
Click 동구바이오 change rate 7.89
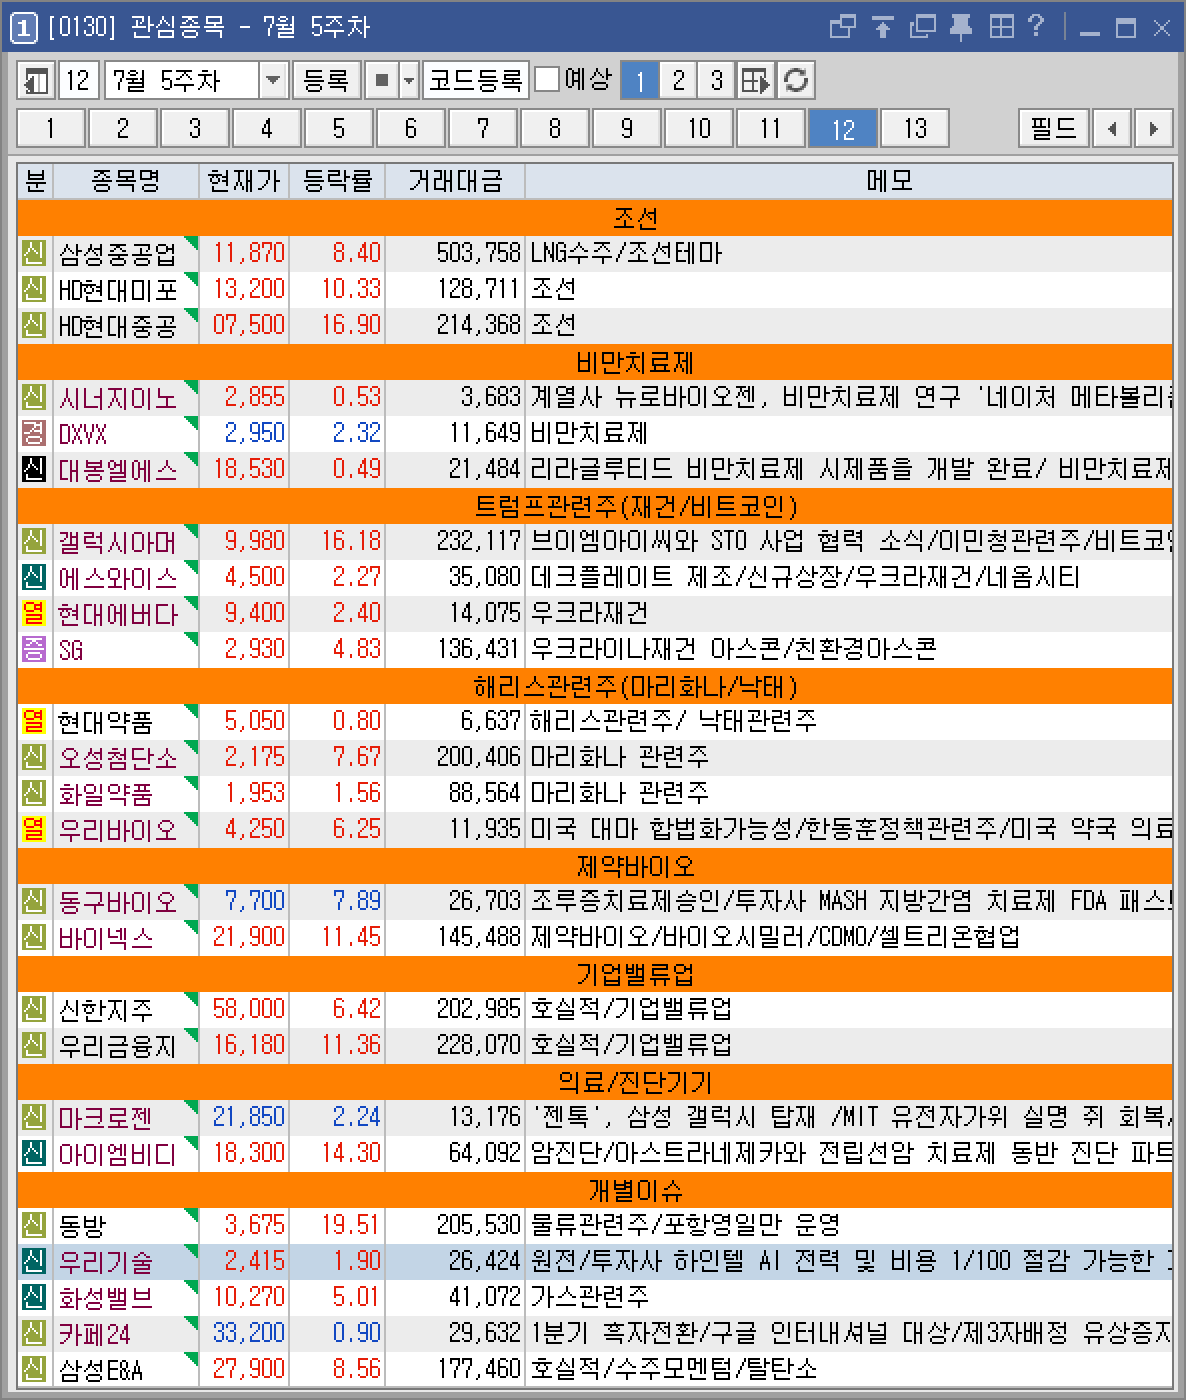357,901
